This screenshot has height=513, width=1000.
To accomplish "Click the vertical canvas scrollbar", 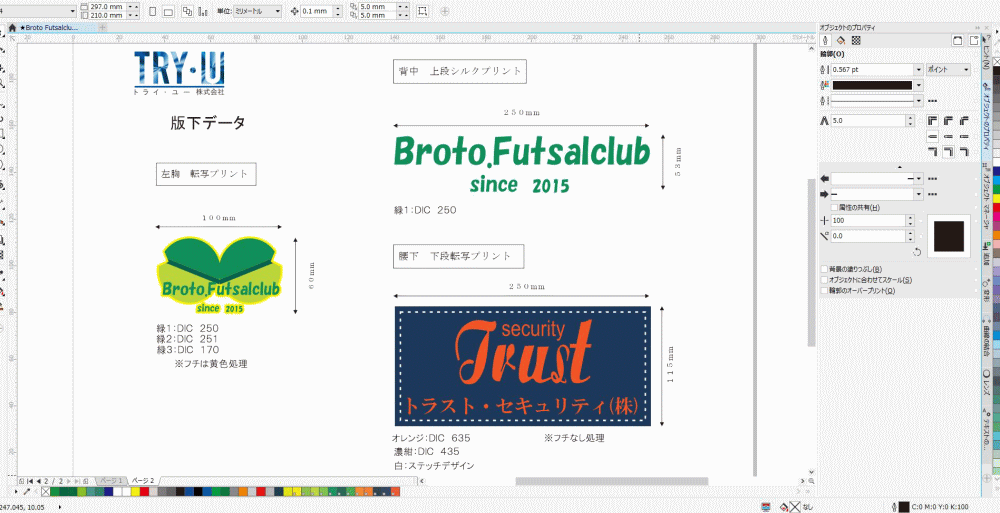I will tap(811, 262).
